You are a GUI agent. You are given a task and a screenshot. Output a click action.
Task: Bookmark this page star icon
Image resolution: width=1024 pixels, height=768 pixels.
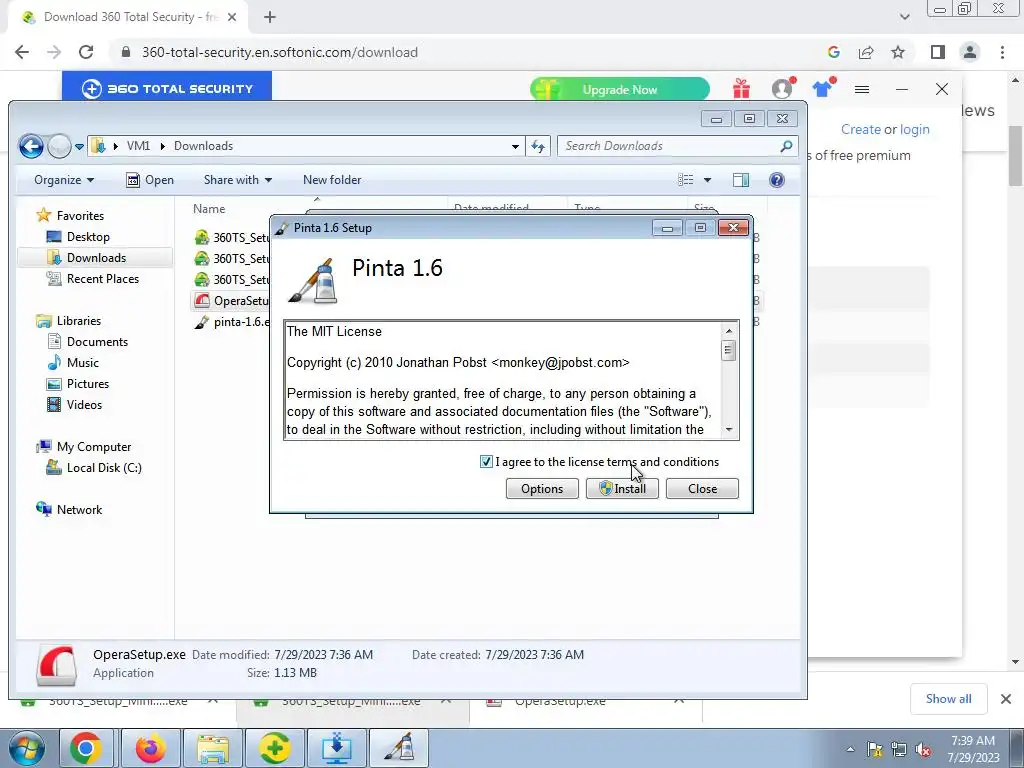898,52
